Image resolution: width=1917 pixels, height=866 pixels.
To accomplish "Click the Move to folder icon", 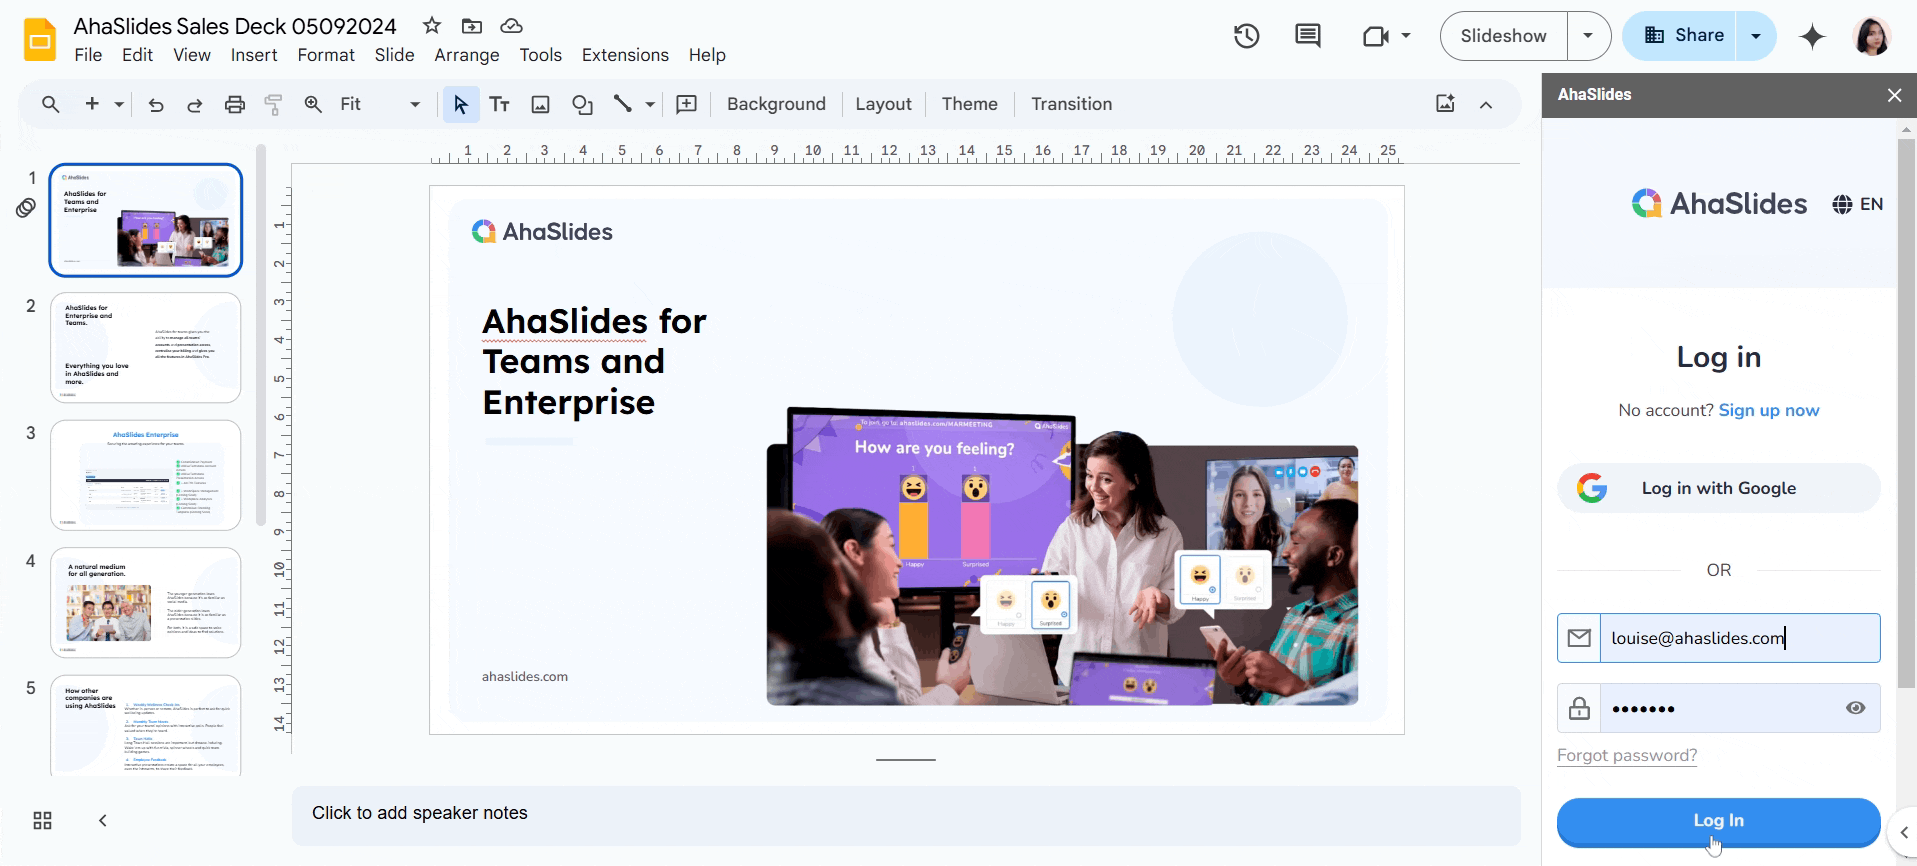I will coord(472,26).
